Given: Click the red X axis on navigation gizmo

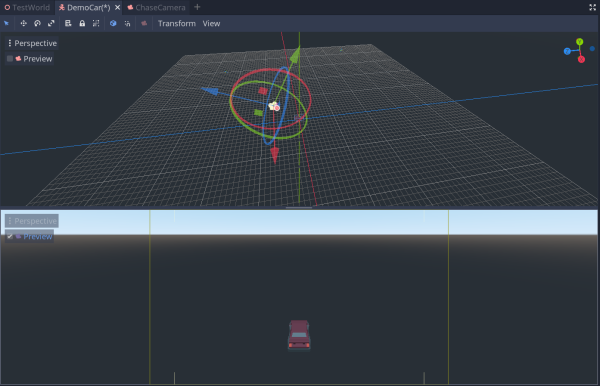Looking at the screenshot, I should tap(581, 59).
